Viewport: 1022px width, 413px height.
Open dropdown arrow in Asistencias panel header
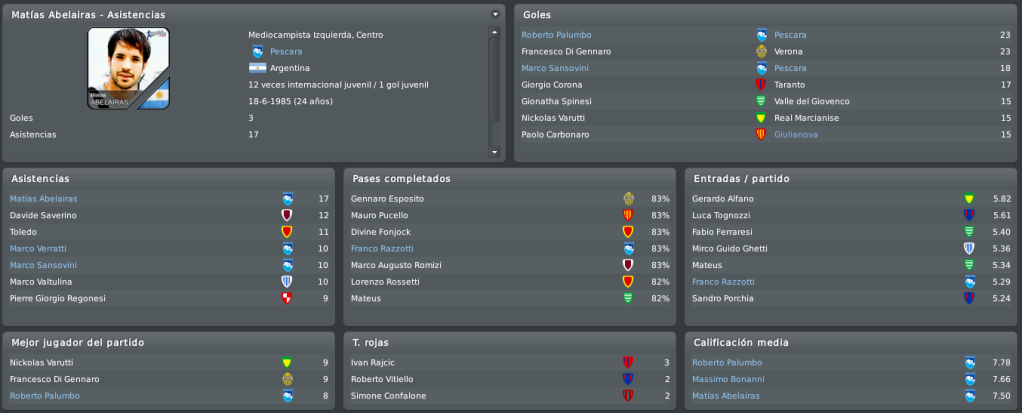point(495,14)
